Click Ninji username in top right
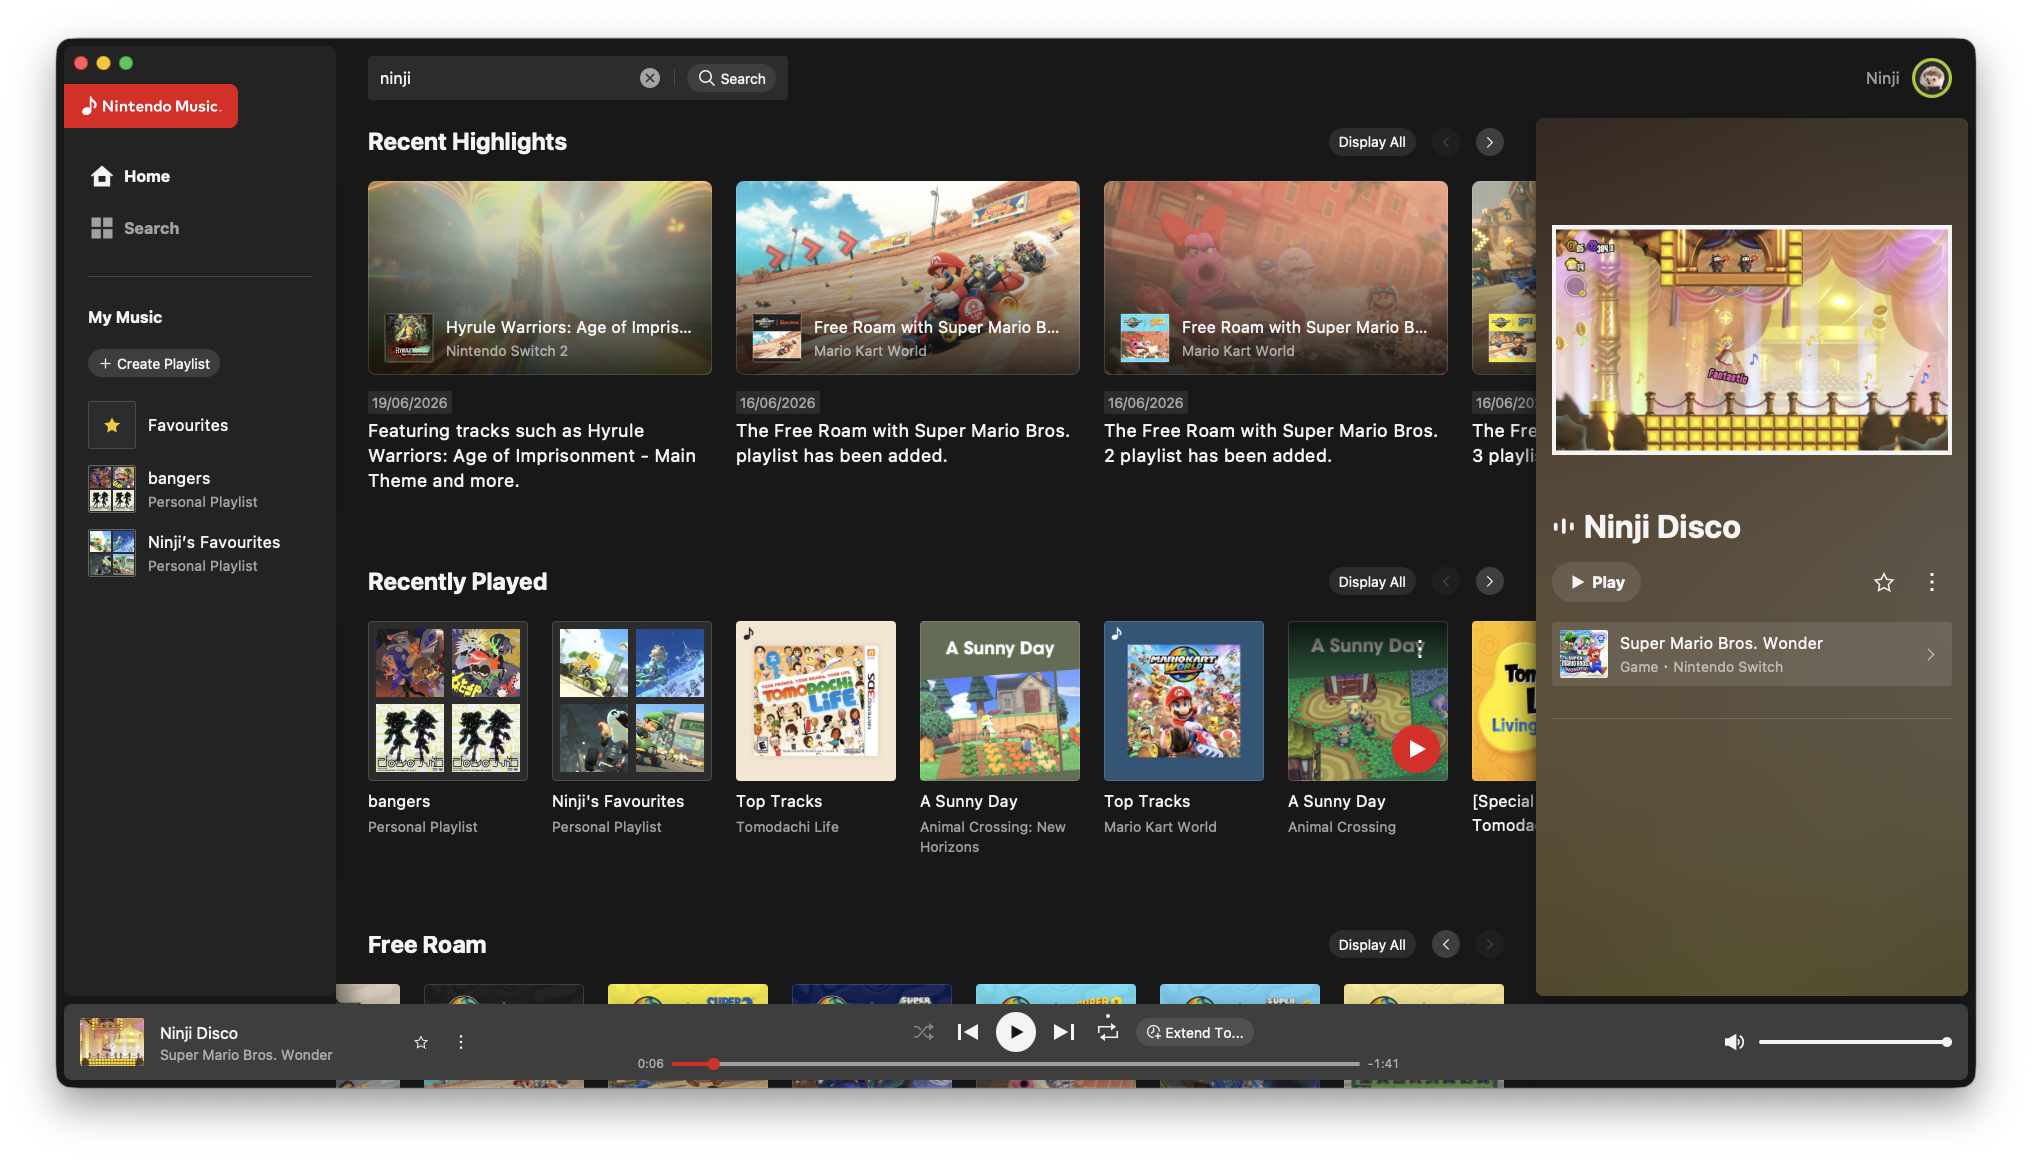The width and height of the screenshot is (2032, 1162). 1882,78
